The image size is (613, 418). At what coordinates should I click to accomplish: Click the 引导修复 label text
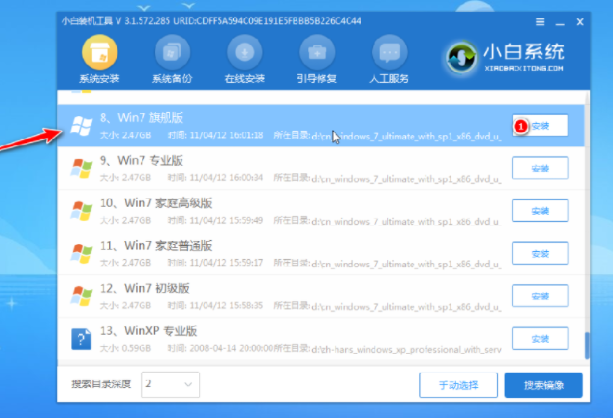[x=317, y=79]
